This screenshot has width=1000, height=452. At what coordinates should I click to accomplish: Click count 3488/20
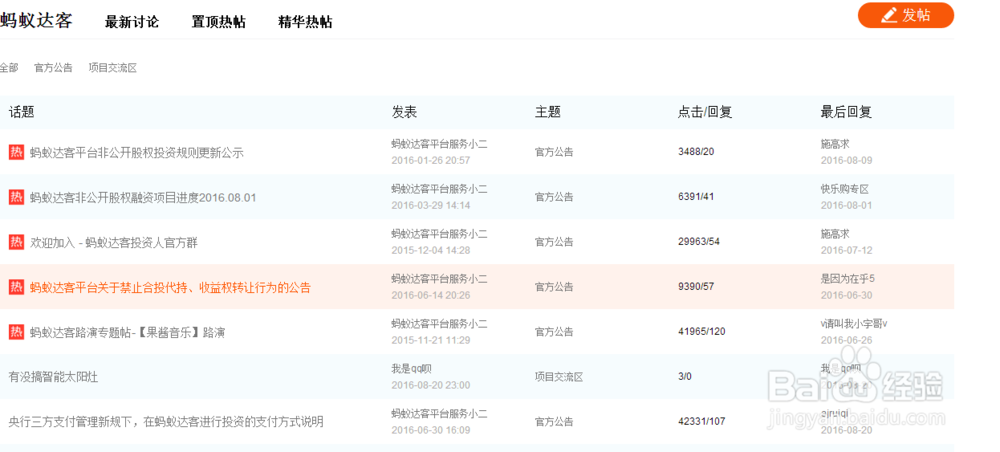coord(696,152)
